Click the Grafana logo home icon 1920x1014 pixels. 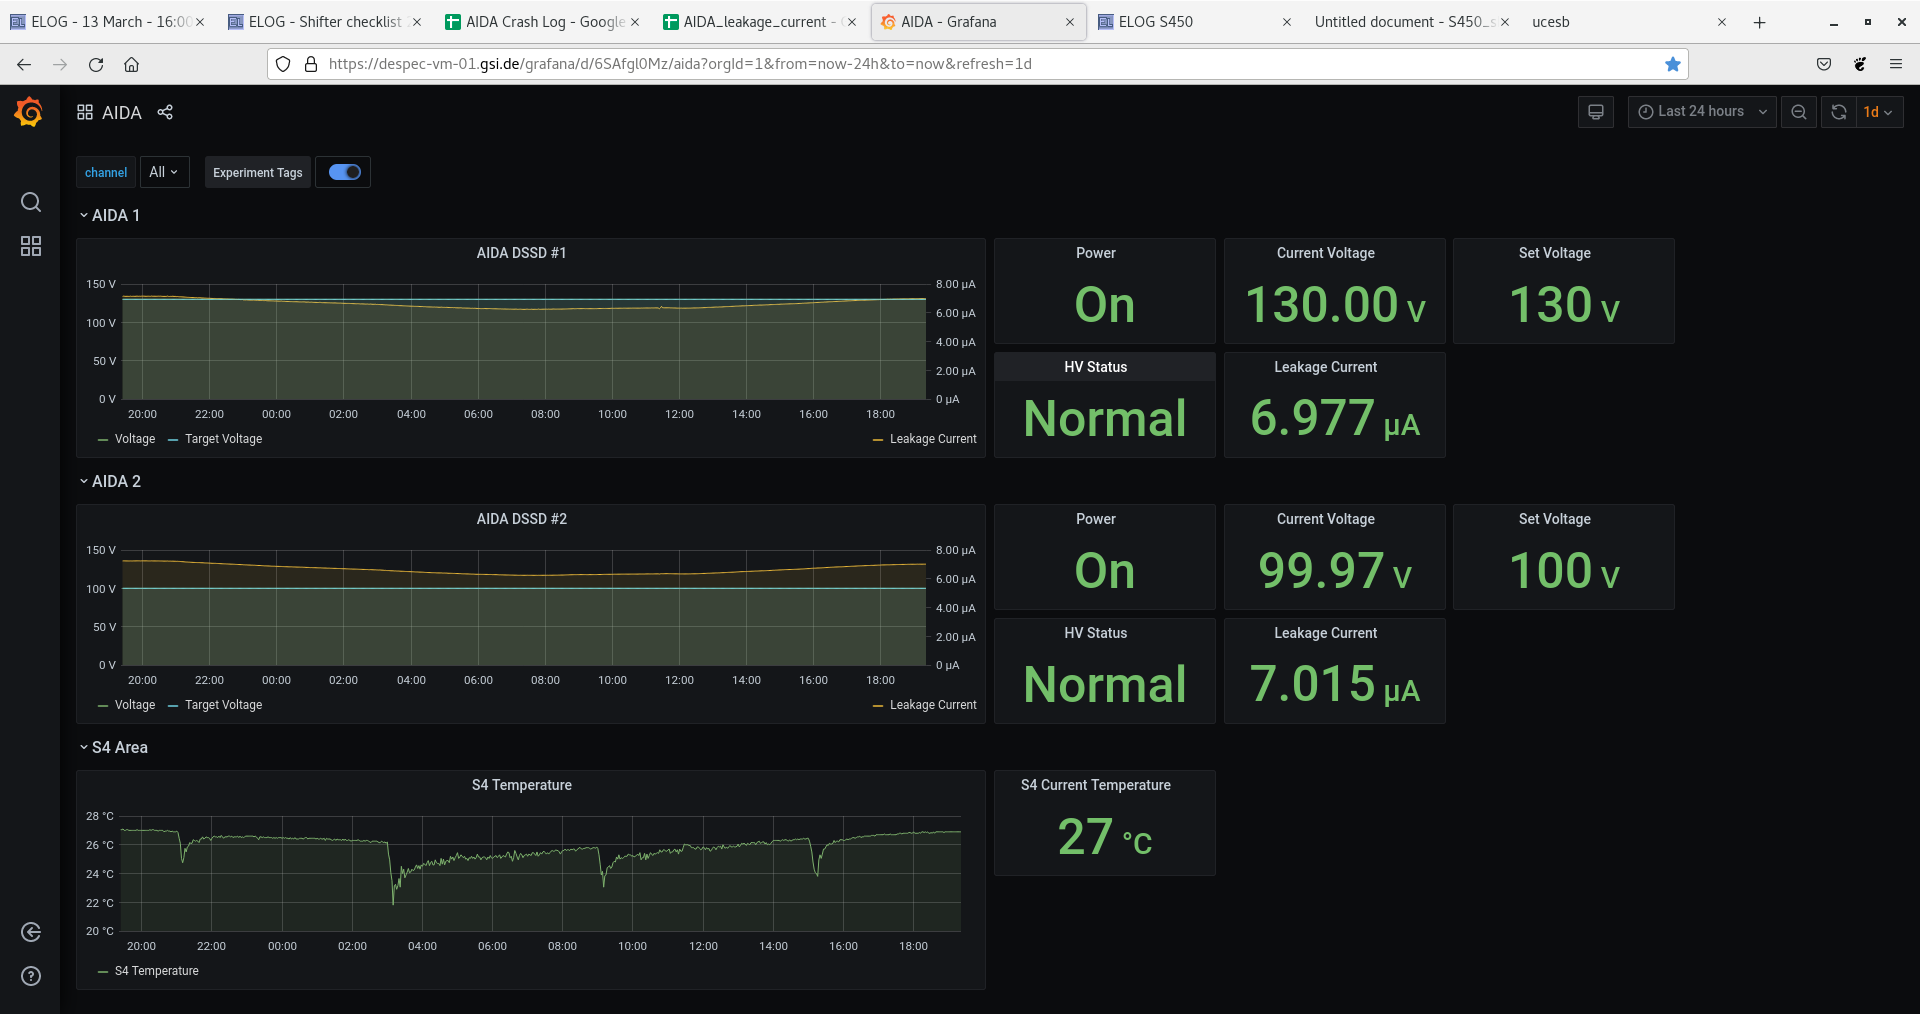coord(29,112)
